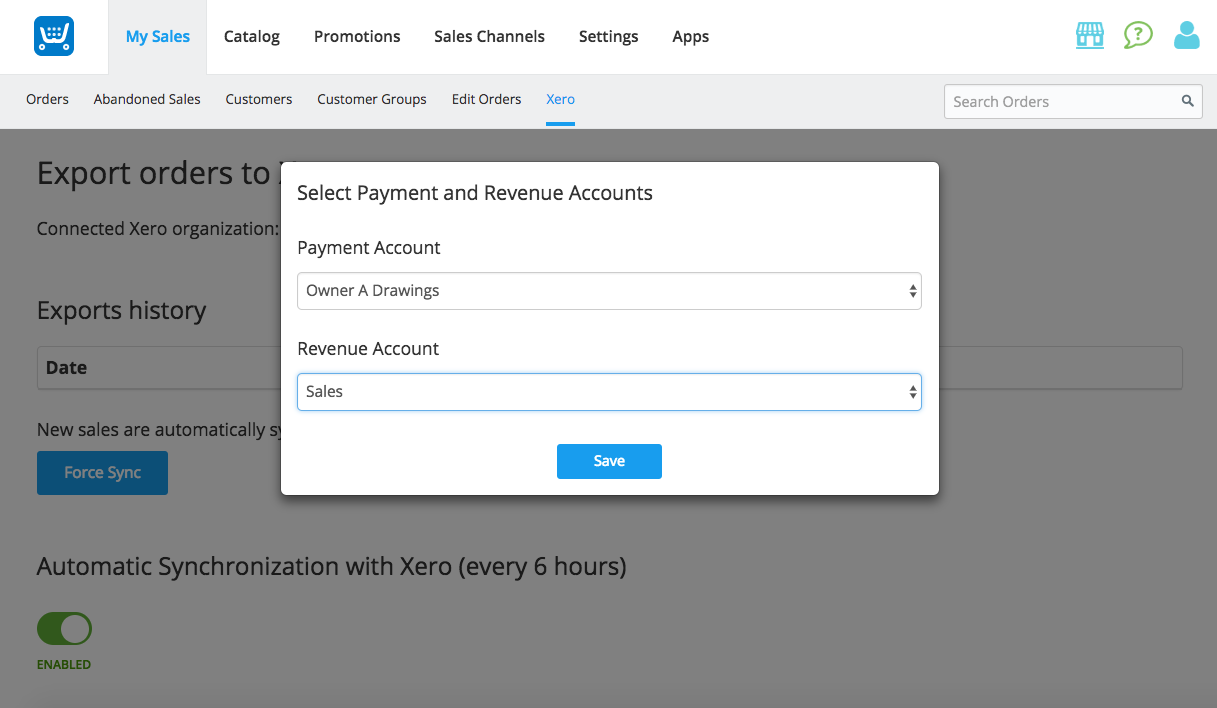Image resolution: width=1217 pixels, height=708 pixels.
Task: Open the Promotions menu
Action: [x=357, y=37]
